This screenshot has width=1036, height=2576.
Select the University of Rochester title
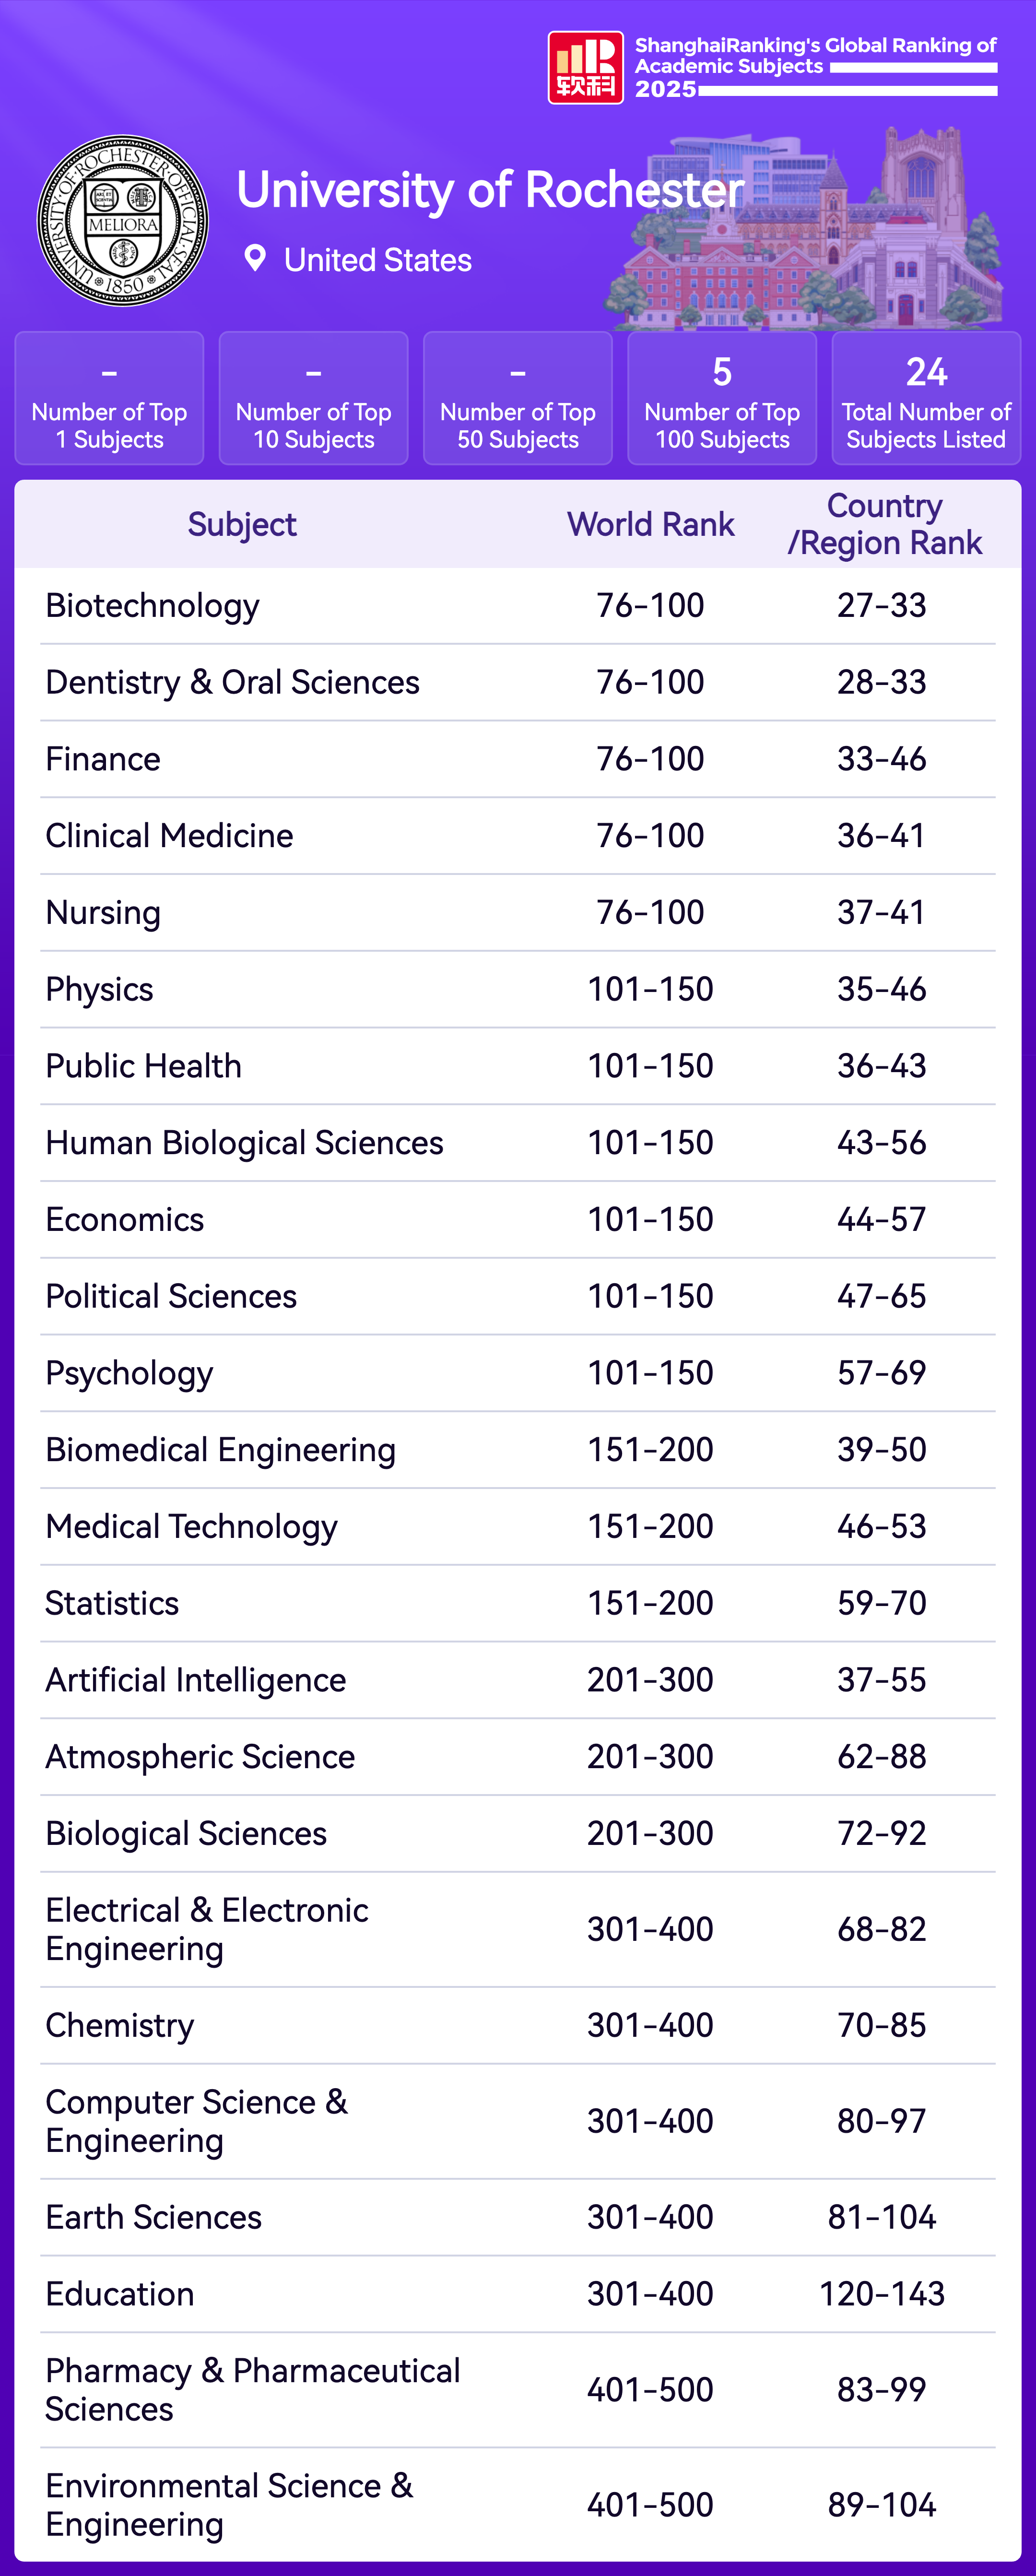[x=490, y=190]
